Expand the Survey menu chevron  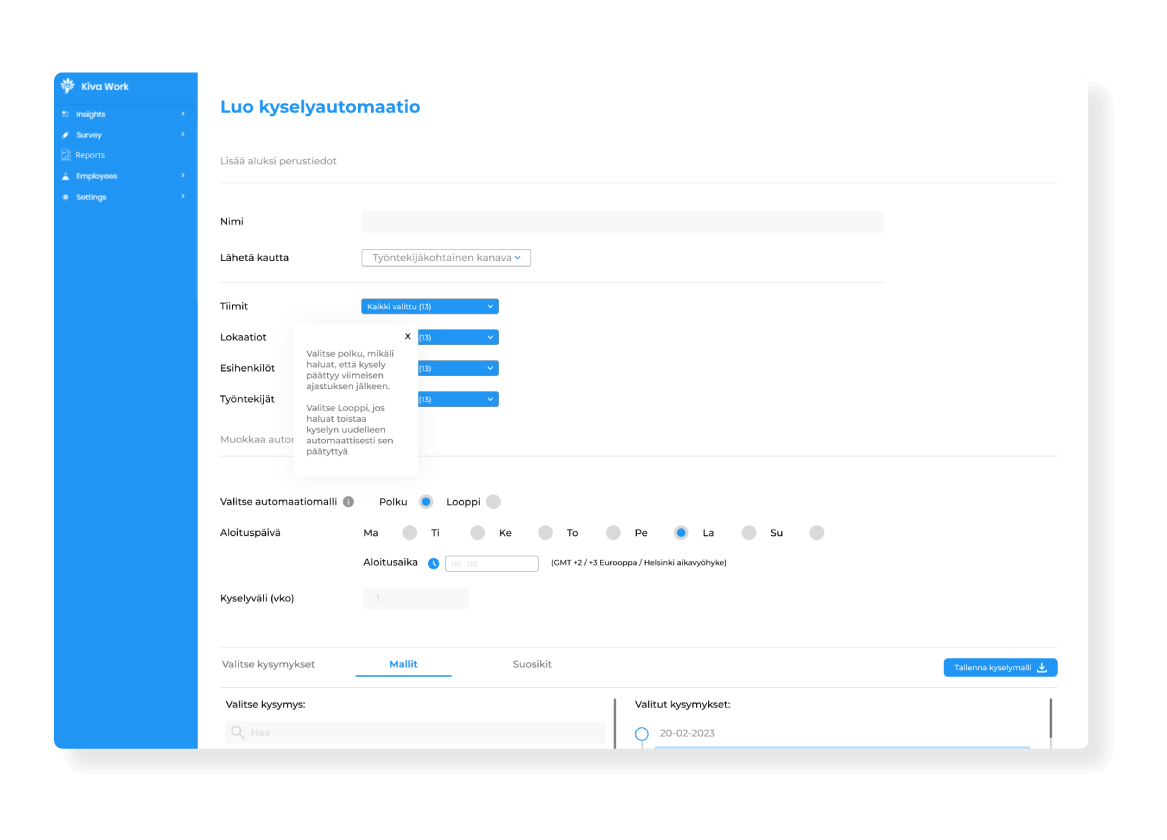[183, 135]
